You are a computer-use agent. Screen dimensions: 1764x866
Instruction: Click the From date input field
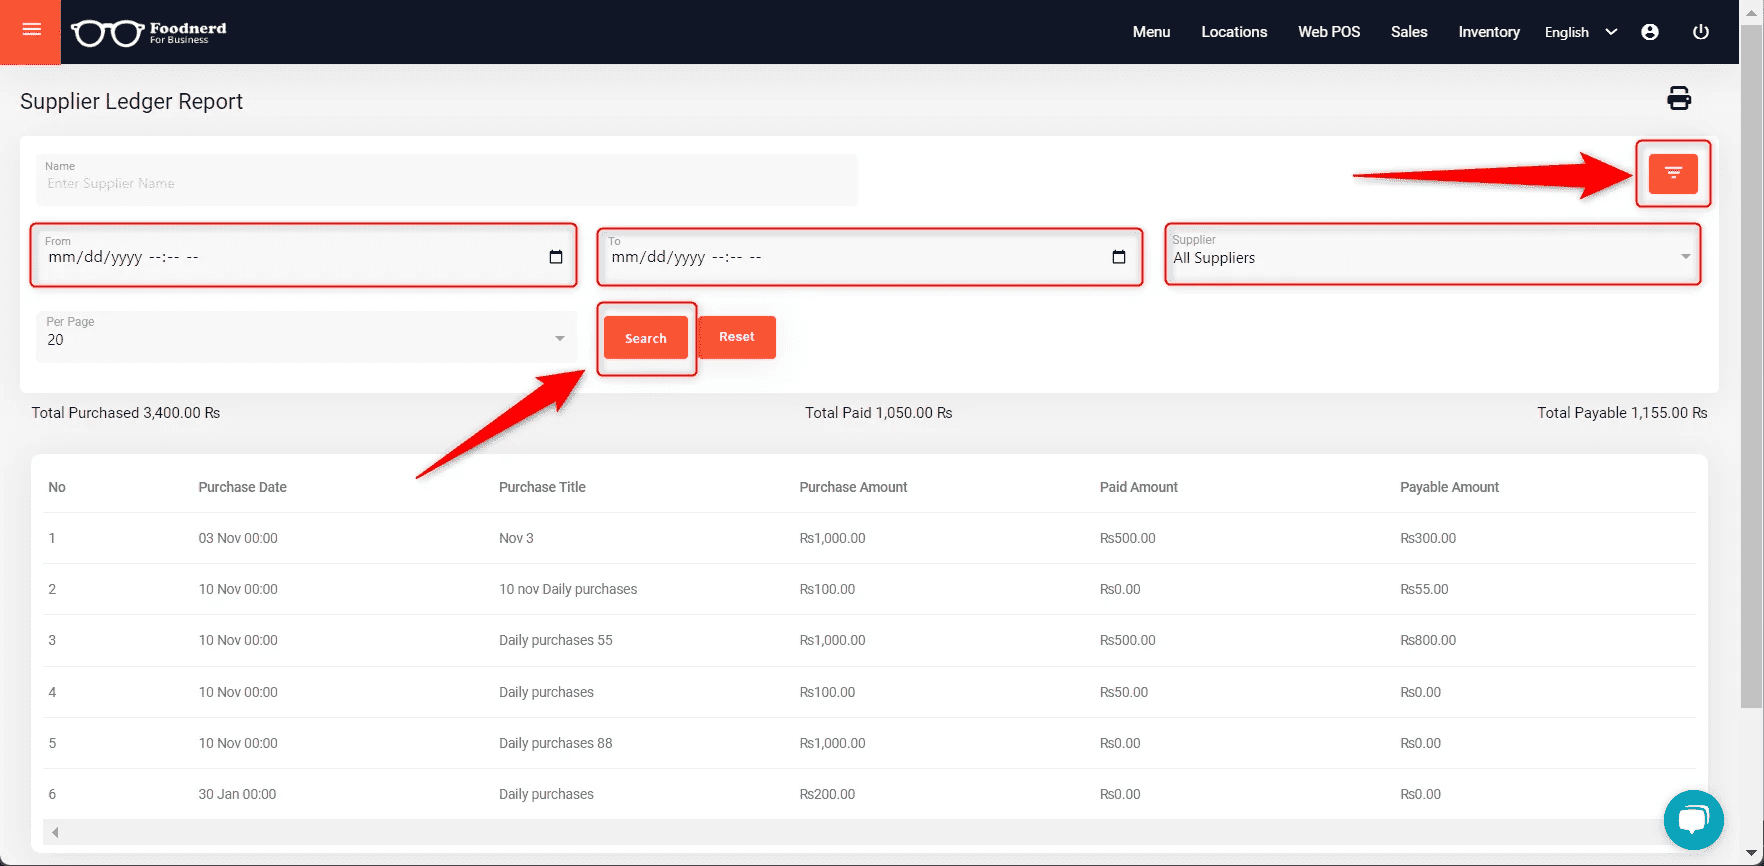coord(304,255)
